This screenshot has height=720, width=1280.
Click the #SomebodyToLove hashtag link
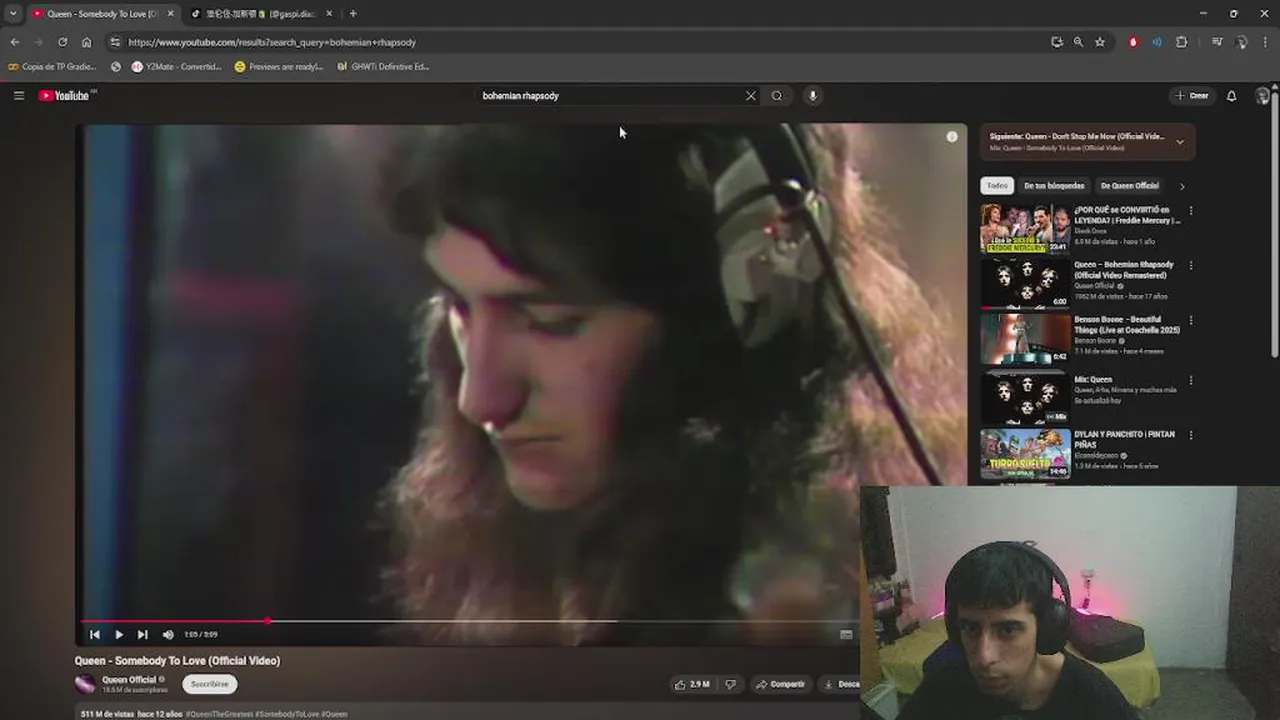coord(288,714)
